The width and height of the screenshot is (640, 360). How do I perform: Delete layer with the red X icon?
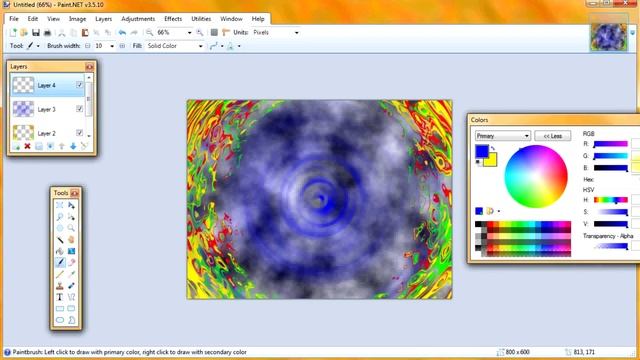click(x=27, y=146)
